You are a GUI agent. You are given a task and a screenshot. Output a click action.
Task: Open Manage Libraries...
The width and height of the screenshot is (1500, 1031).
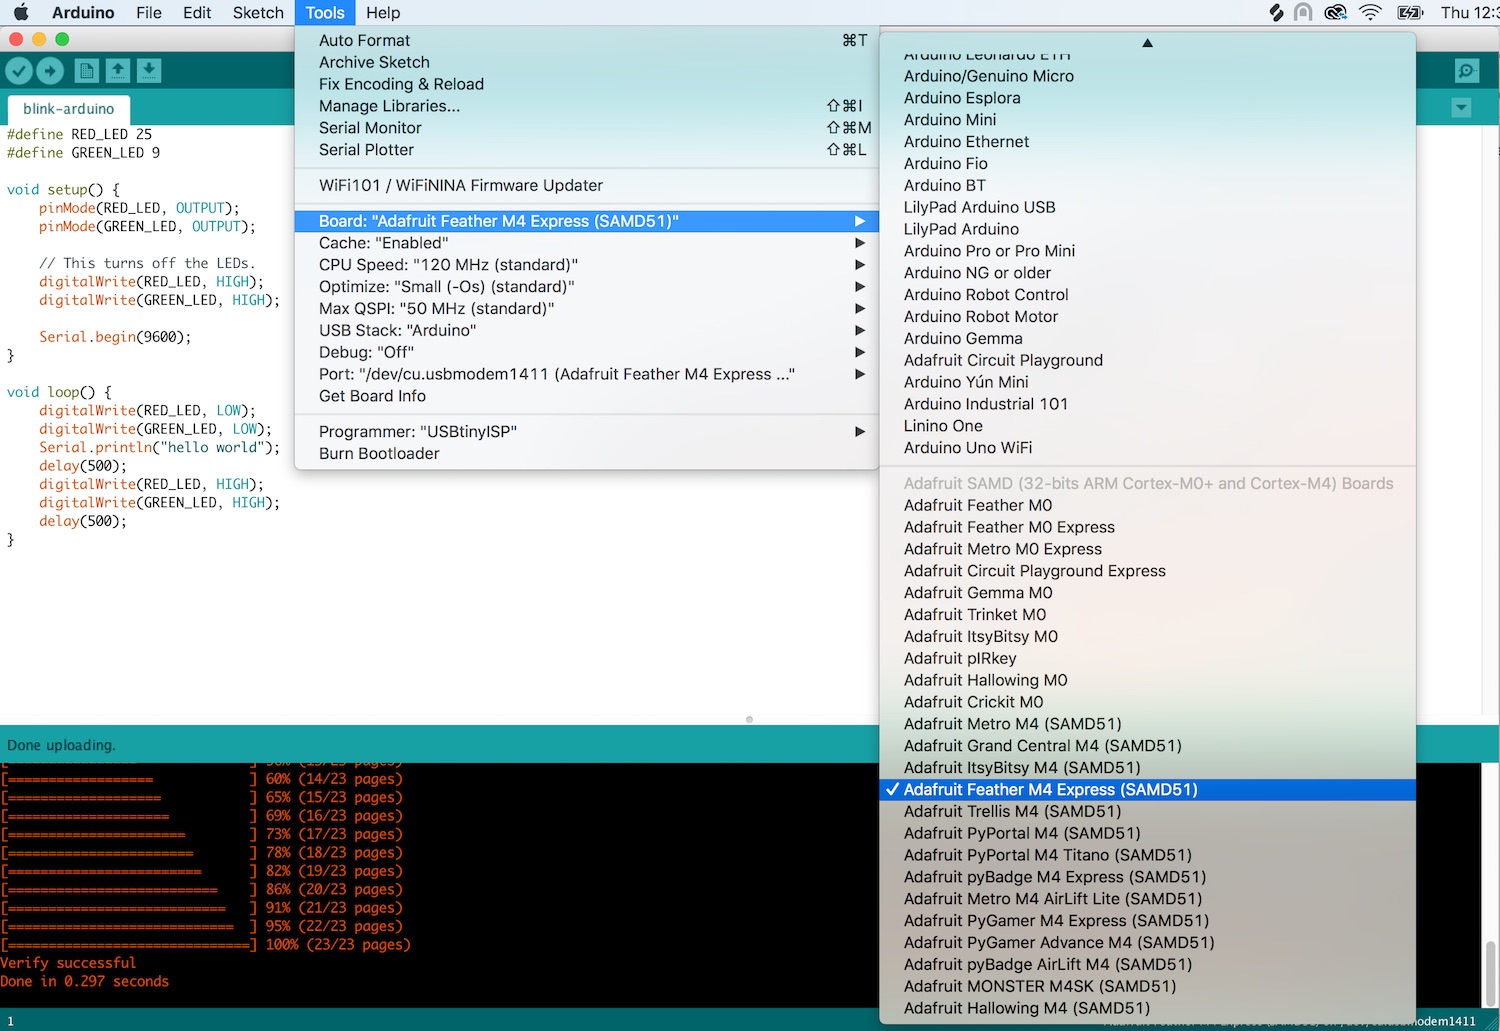(587, 106)
